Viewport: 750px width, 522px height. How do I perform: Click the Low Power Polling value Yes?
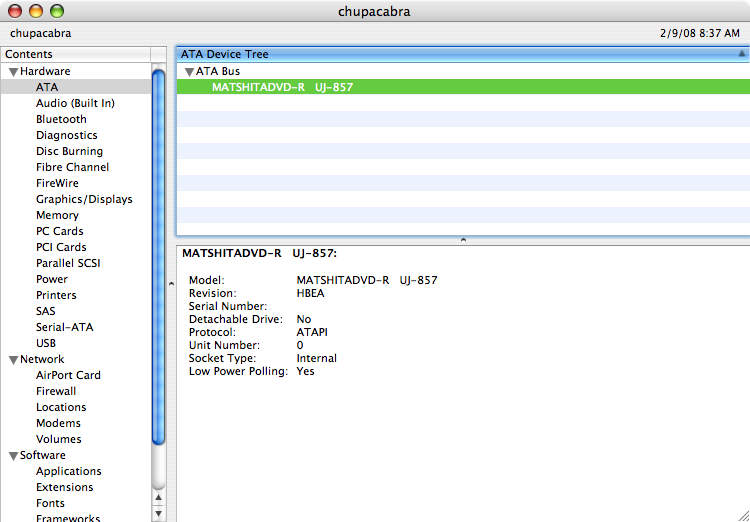pos(306,371)
